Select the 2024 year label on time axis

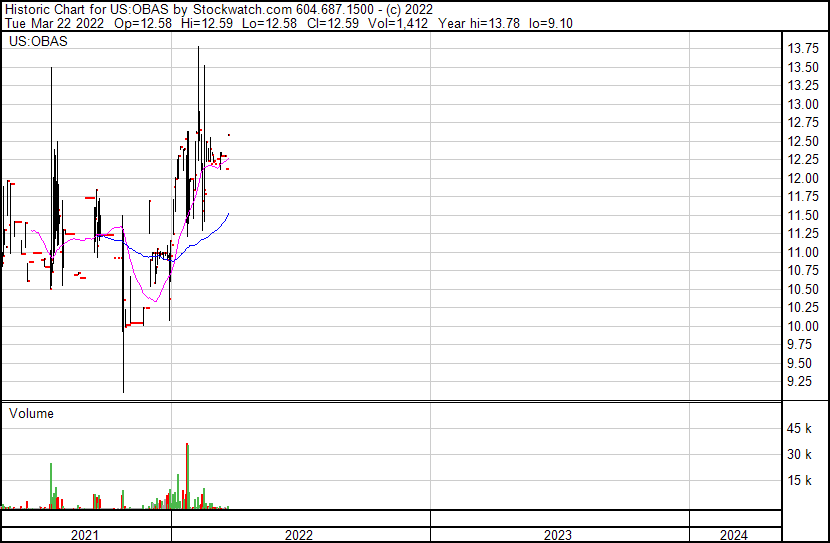732,535
